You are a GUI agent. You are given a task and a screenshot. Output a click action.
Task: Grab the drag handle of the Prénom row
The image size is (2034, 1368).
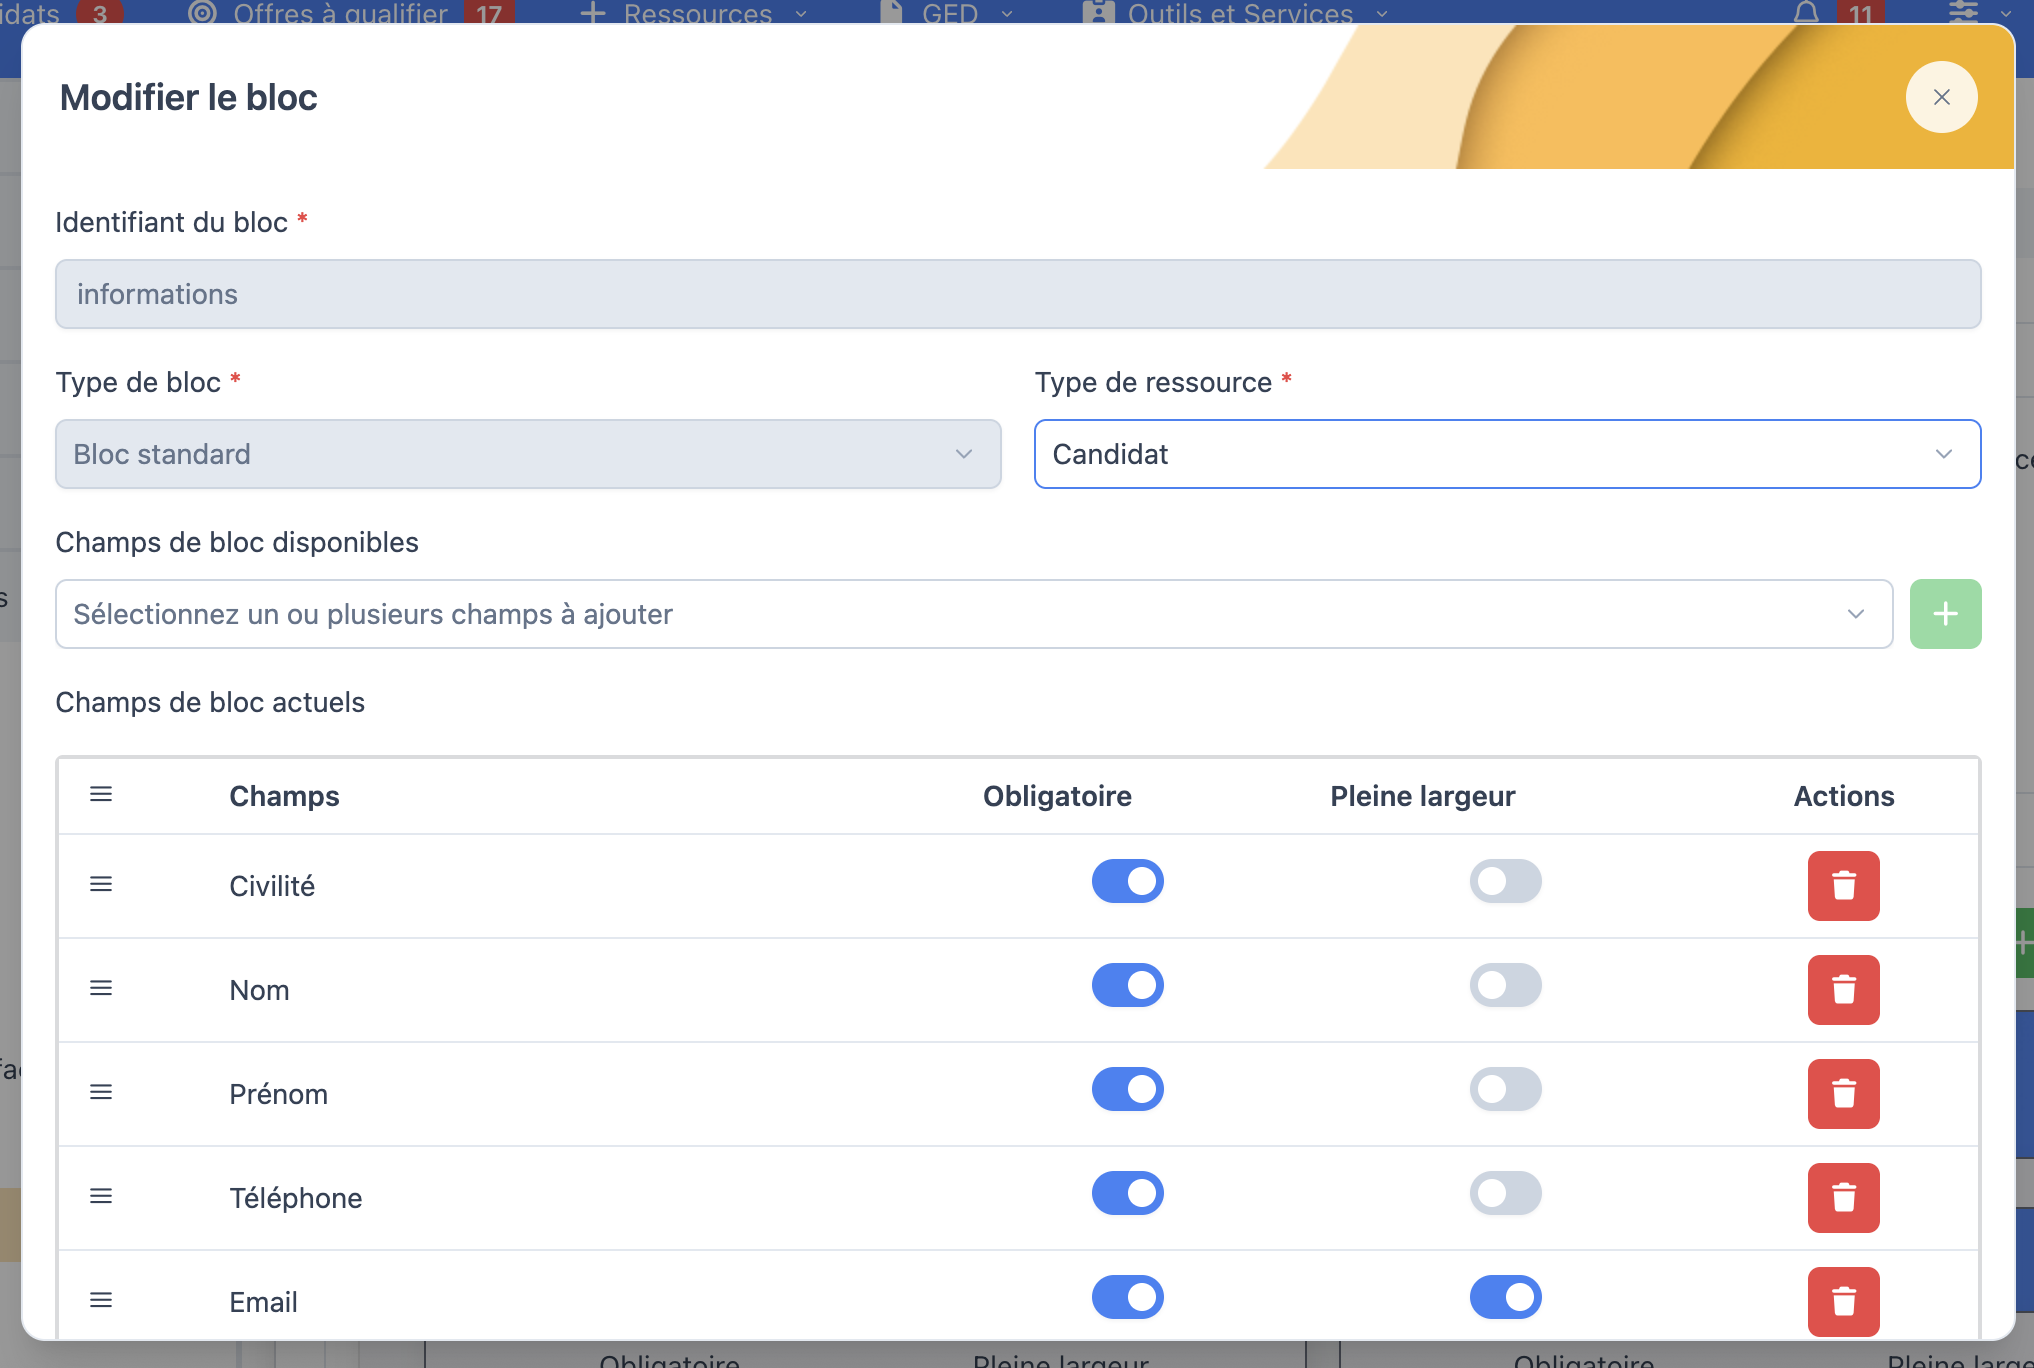(x=101, y=1092)
